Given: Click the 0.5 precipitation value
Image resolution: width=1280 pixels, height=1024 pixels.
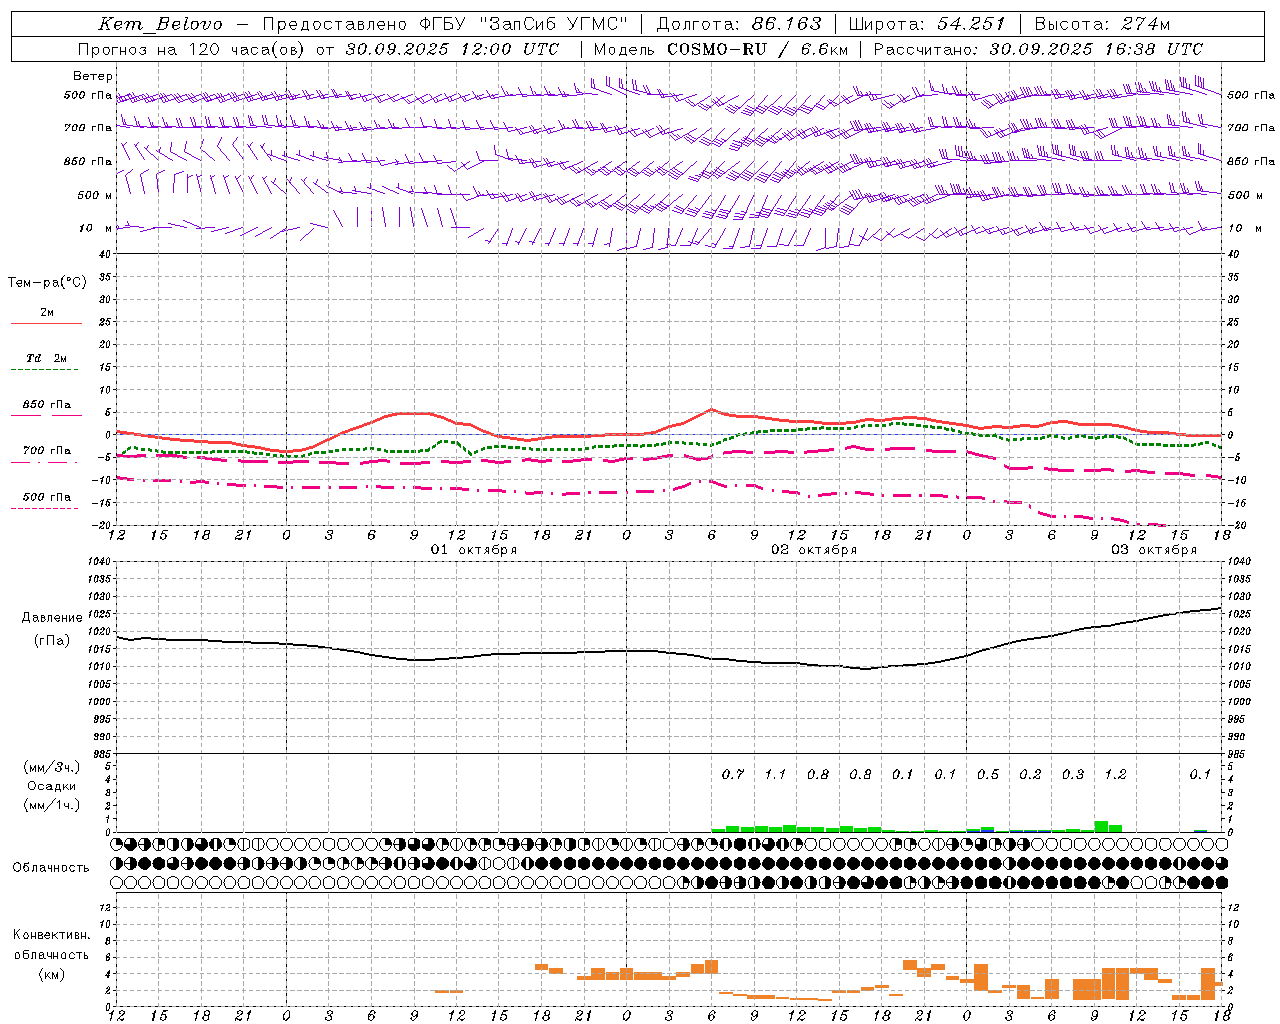Looking at the screenshot, I should (x=988, y=774).
